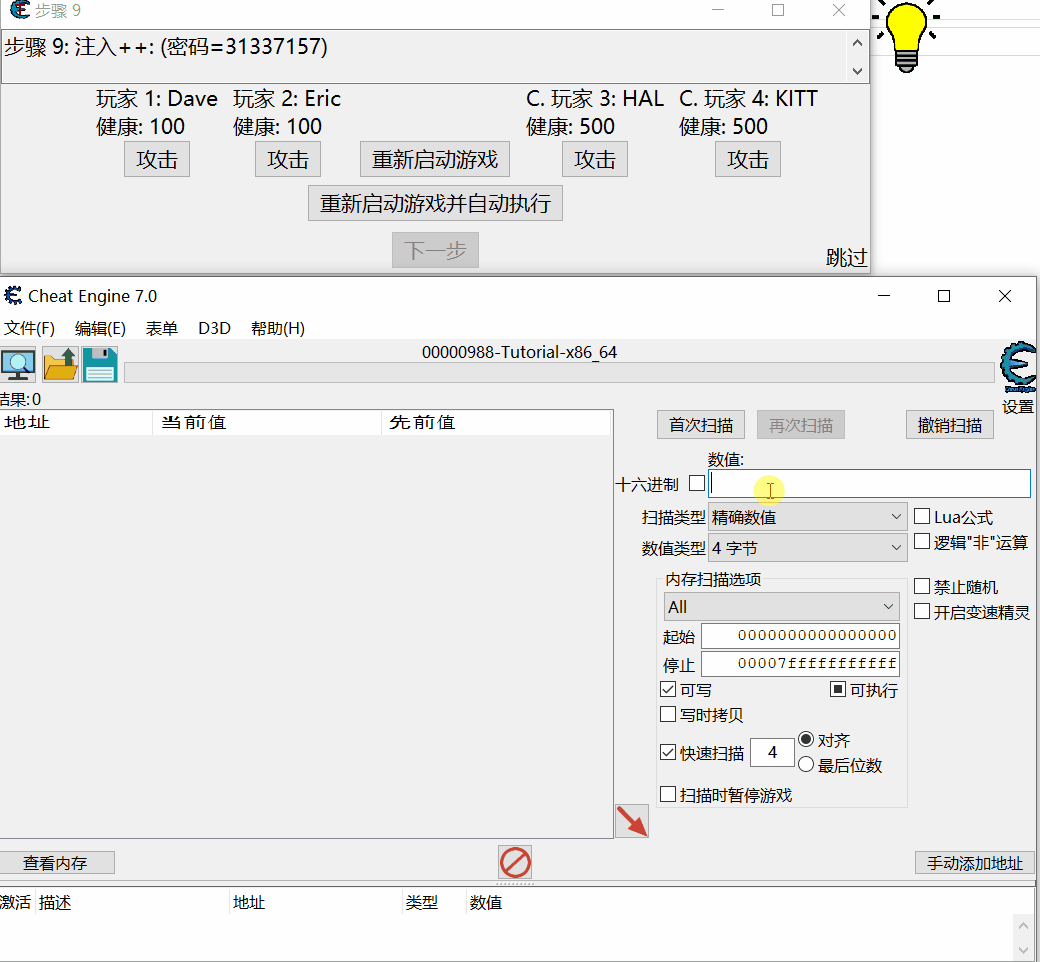Click the Cheat Engine logo above 设置
Image resolution: width=1040 pixels, height=962 pixels.
coord(1018,367)
